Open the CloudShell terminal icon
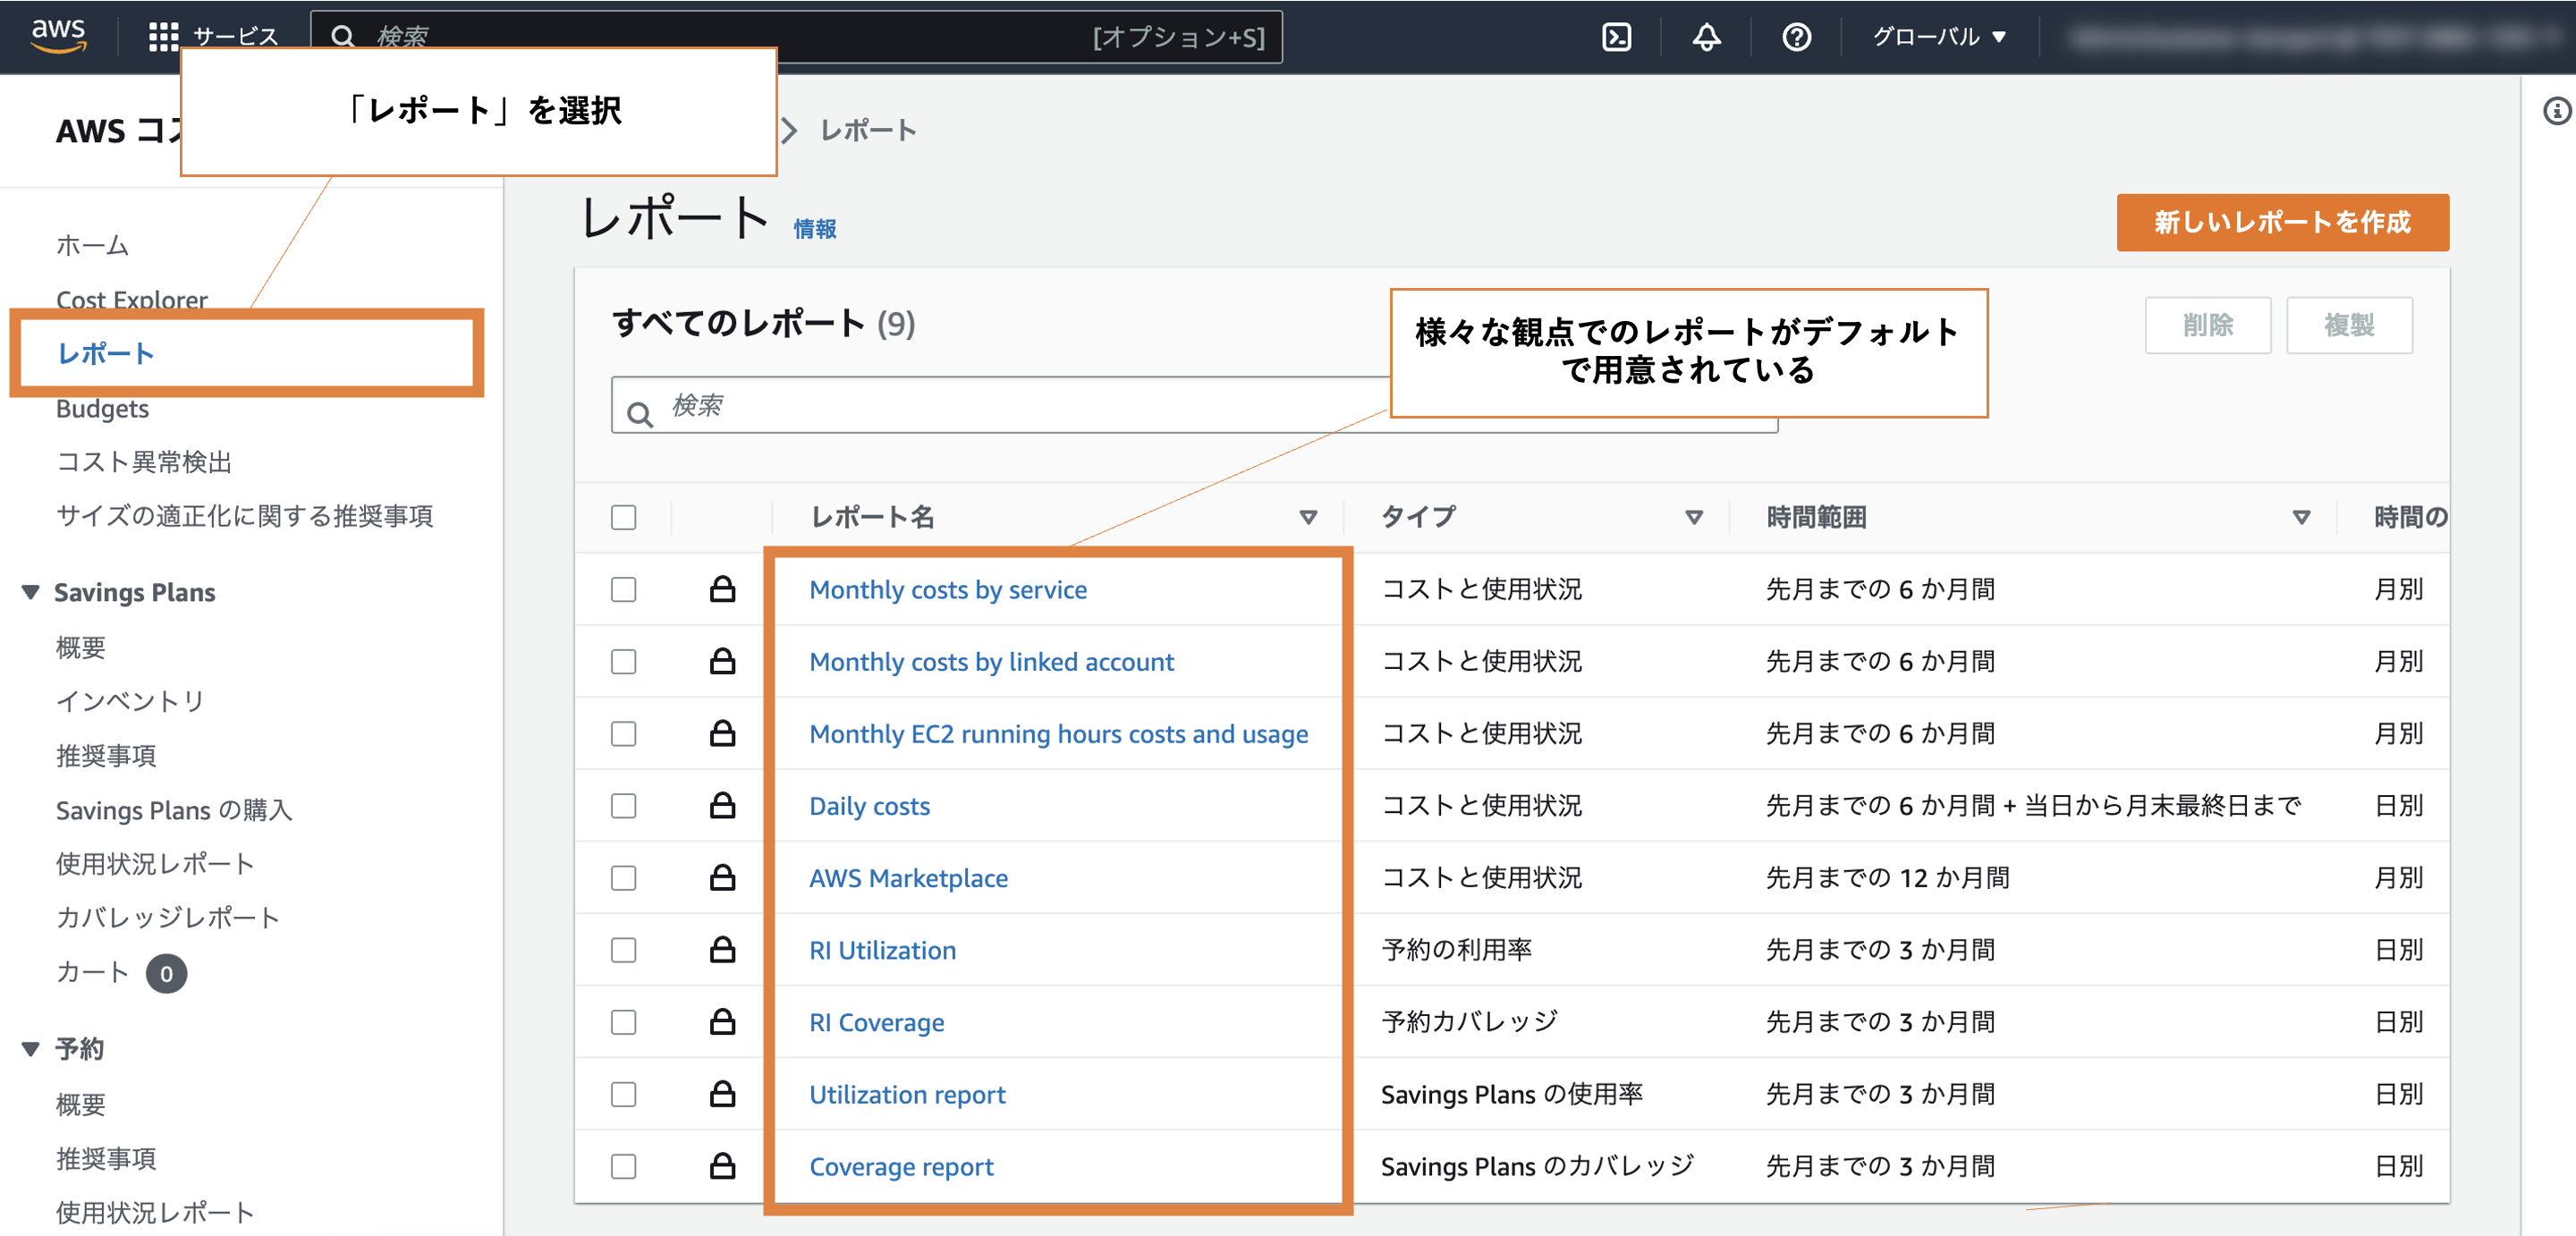2576x1236 pixels. [1616, 37]
